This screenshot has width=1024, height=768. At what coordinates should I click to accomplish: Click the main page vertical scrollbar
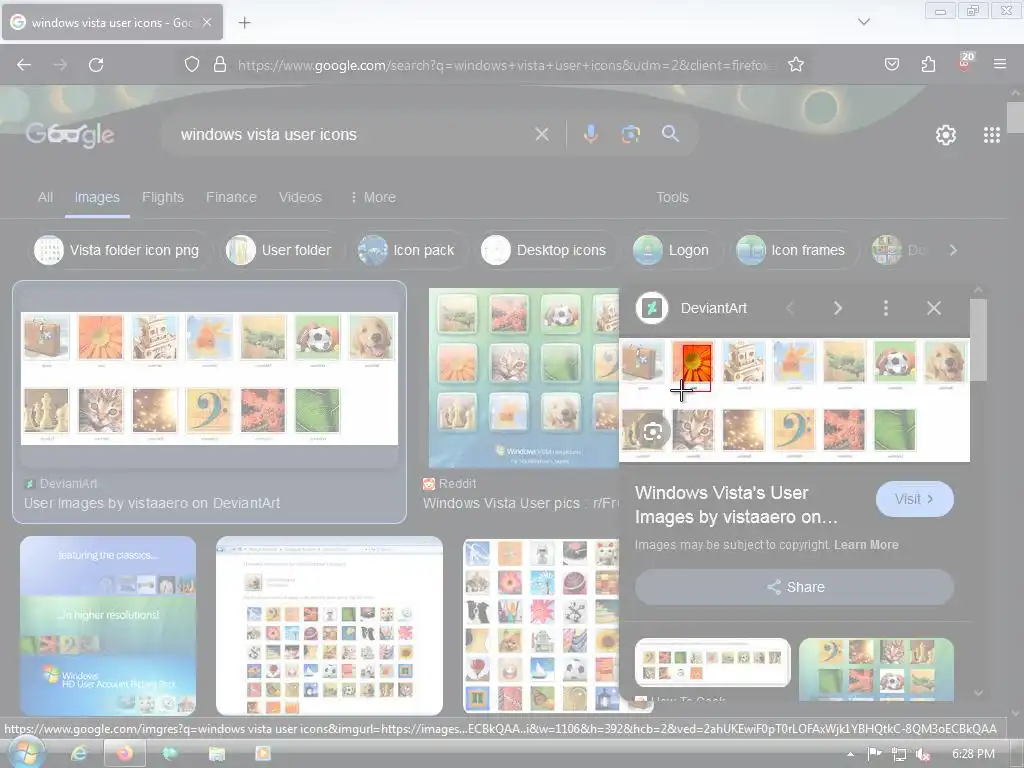(1015, 118)
